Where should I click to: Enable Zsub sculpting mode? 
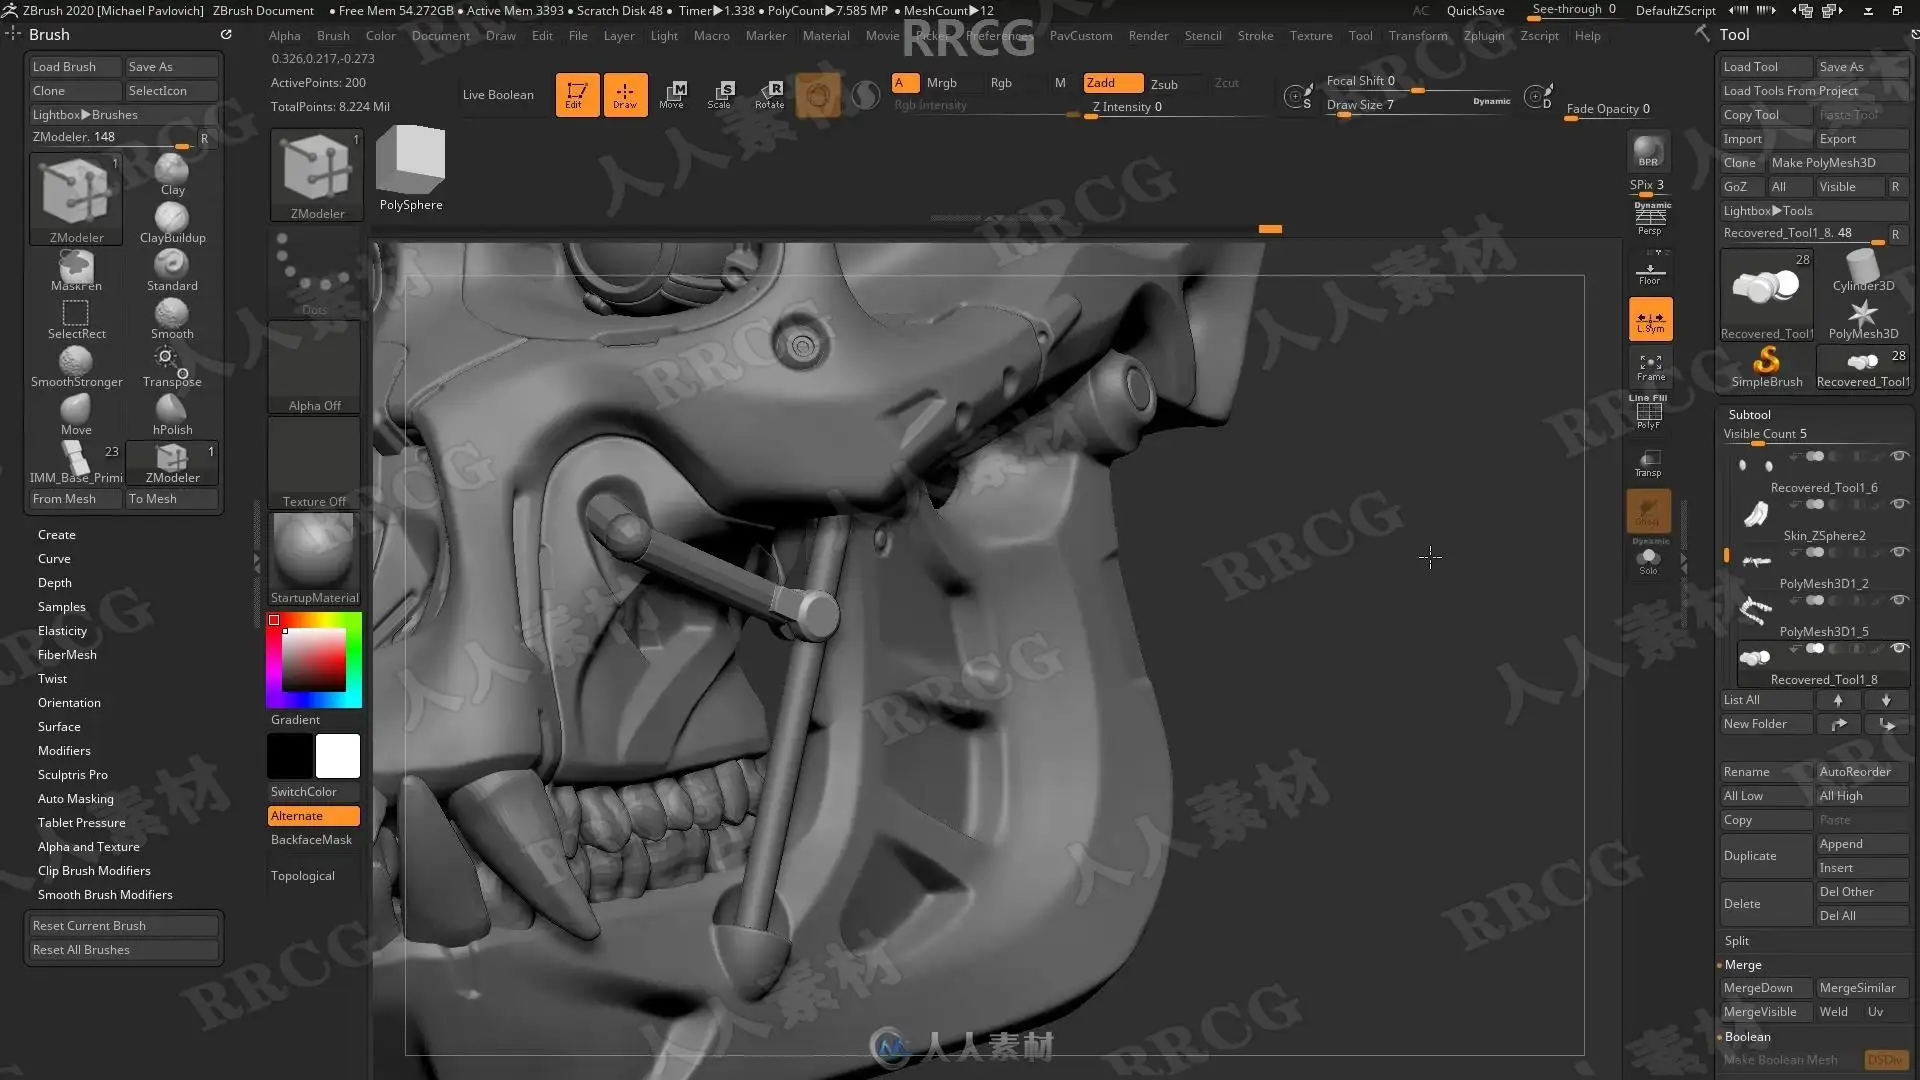point(1164,84)
